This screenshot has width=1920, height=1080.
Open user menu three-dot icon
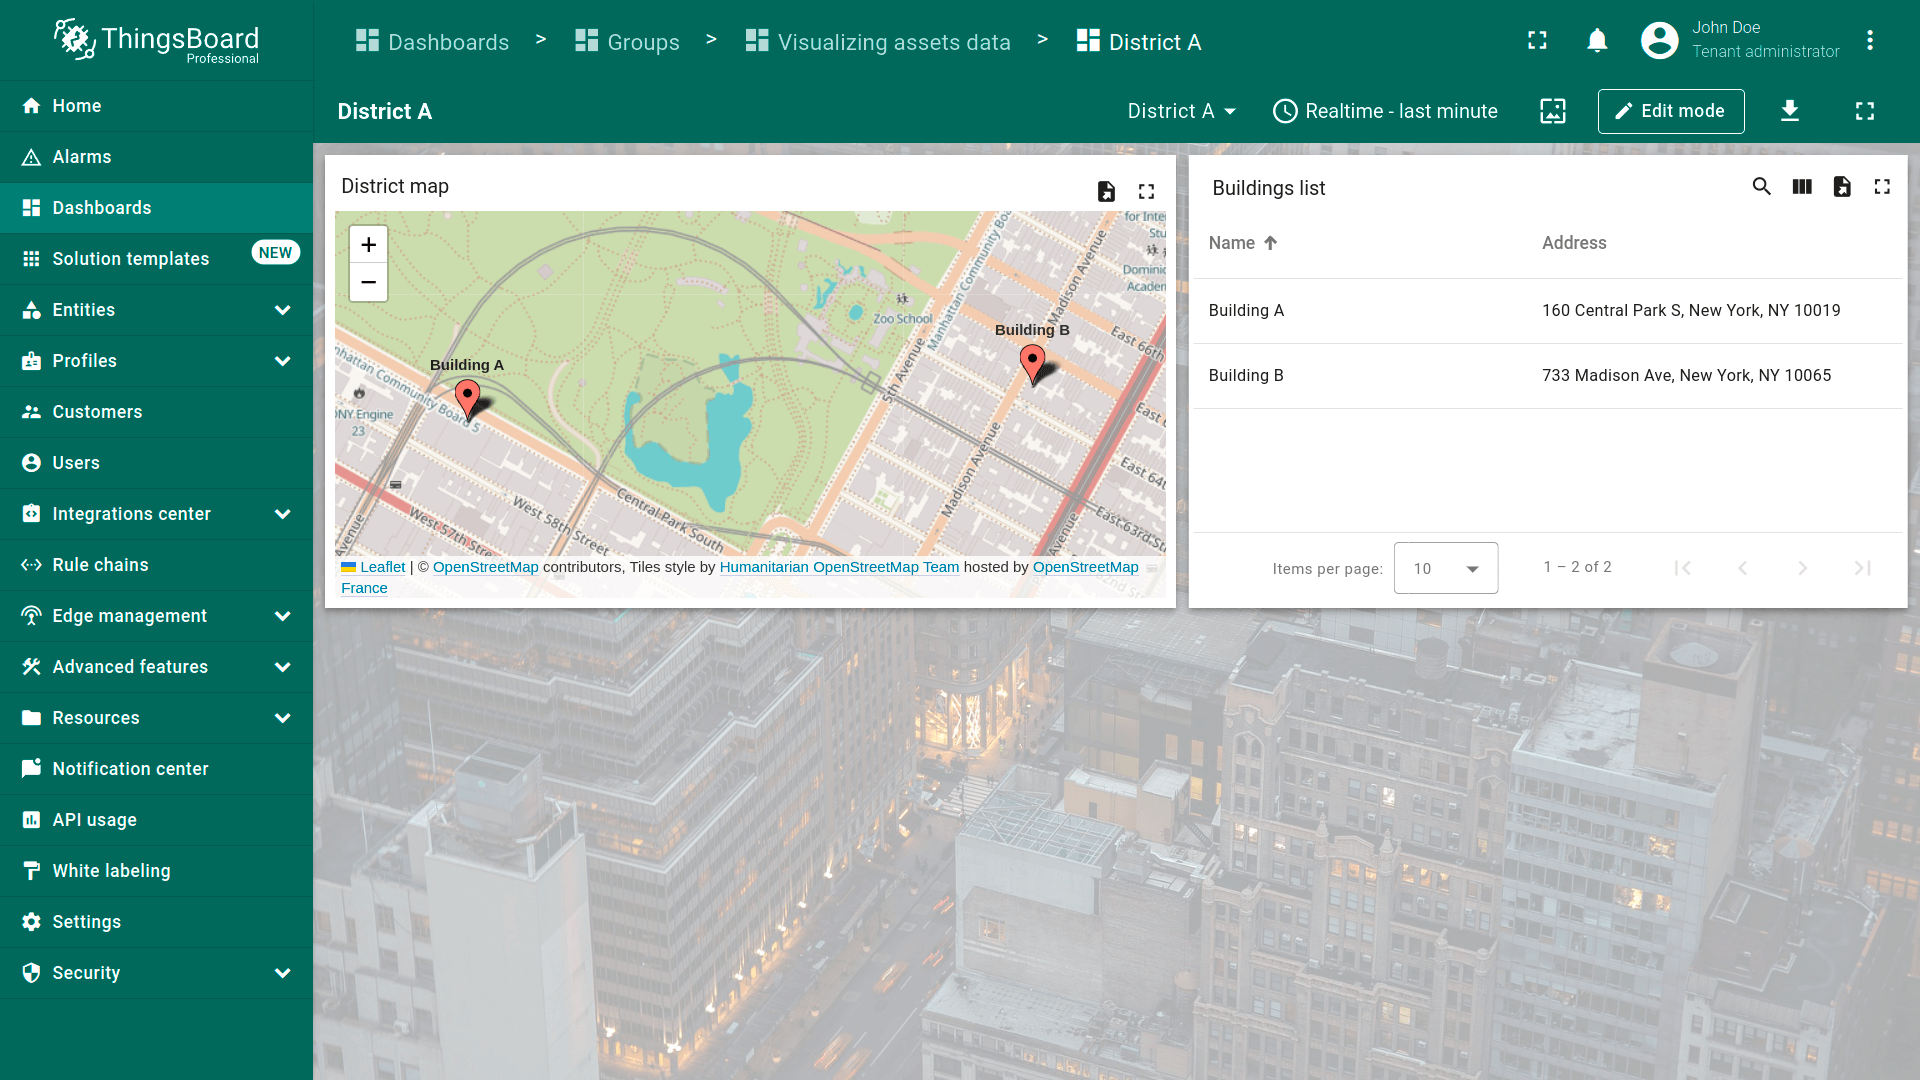(1869, 41)
